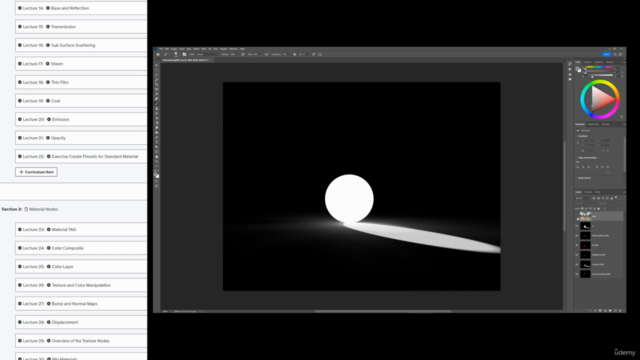Toggle visibility of the GI_RGB layer
The height and width of the screenshot is (360, 640).
tap(577, 245)
